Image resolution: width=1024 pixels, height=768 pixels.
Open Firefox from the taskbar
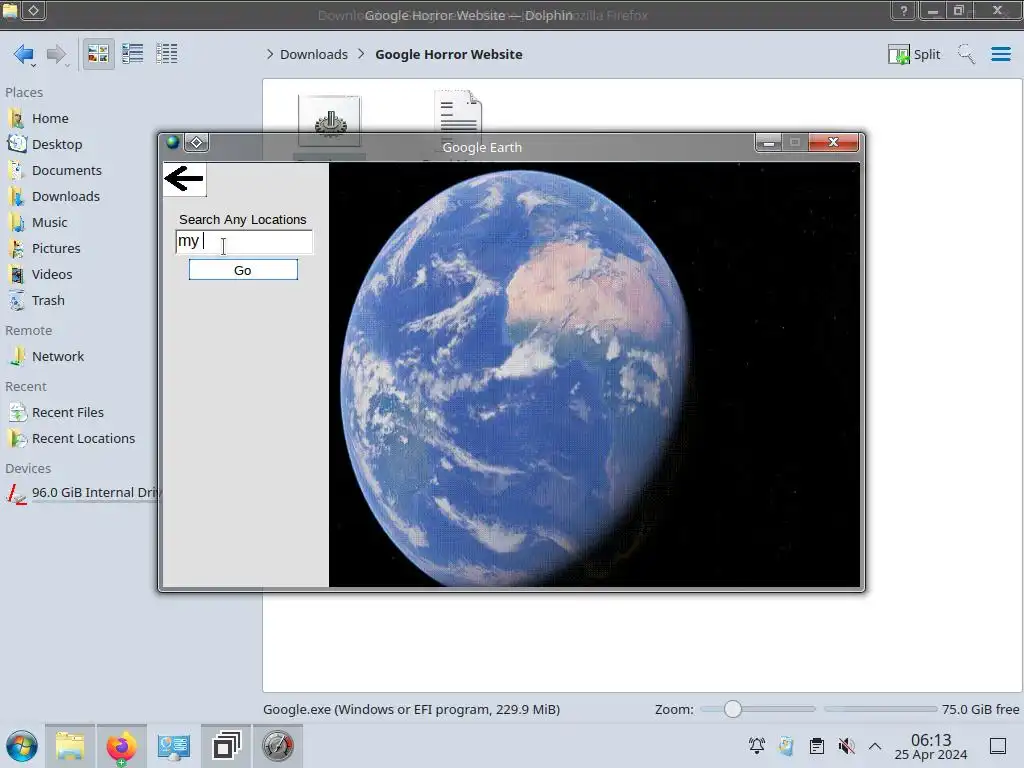121,746
